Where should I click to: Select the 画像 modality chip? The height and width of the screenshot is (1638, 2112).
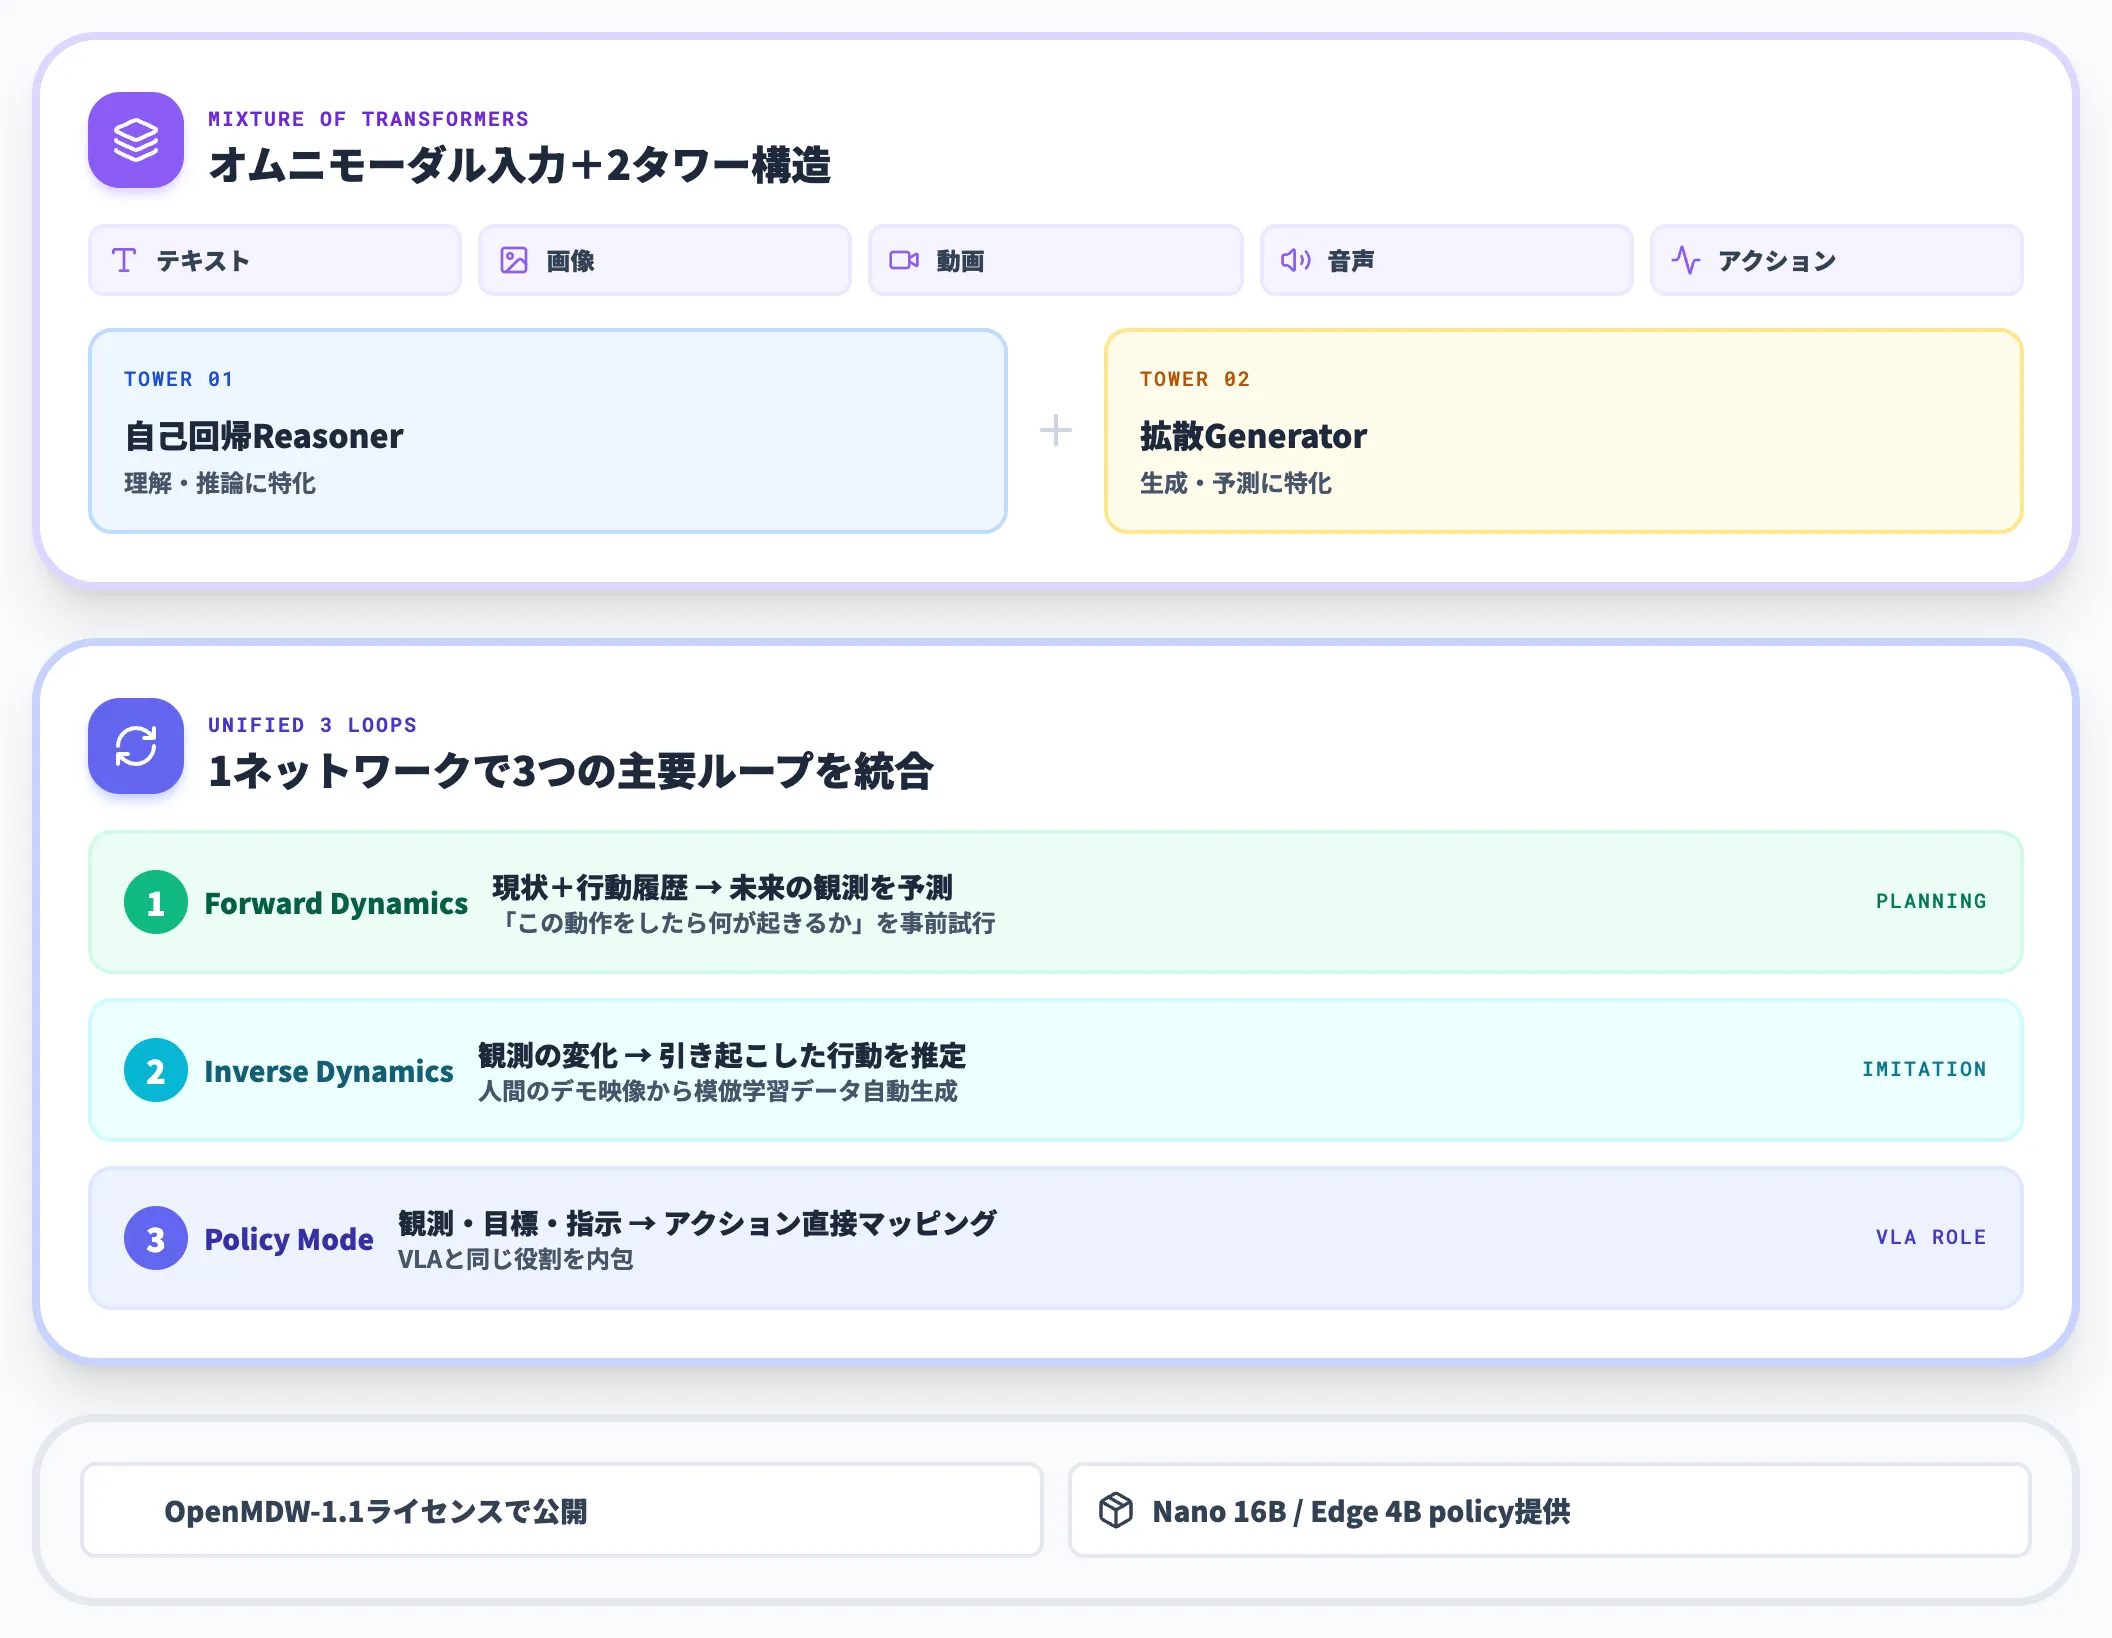(665, 261)
